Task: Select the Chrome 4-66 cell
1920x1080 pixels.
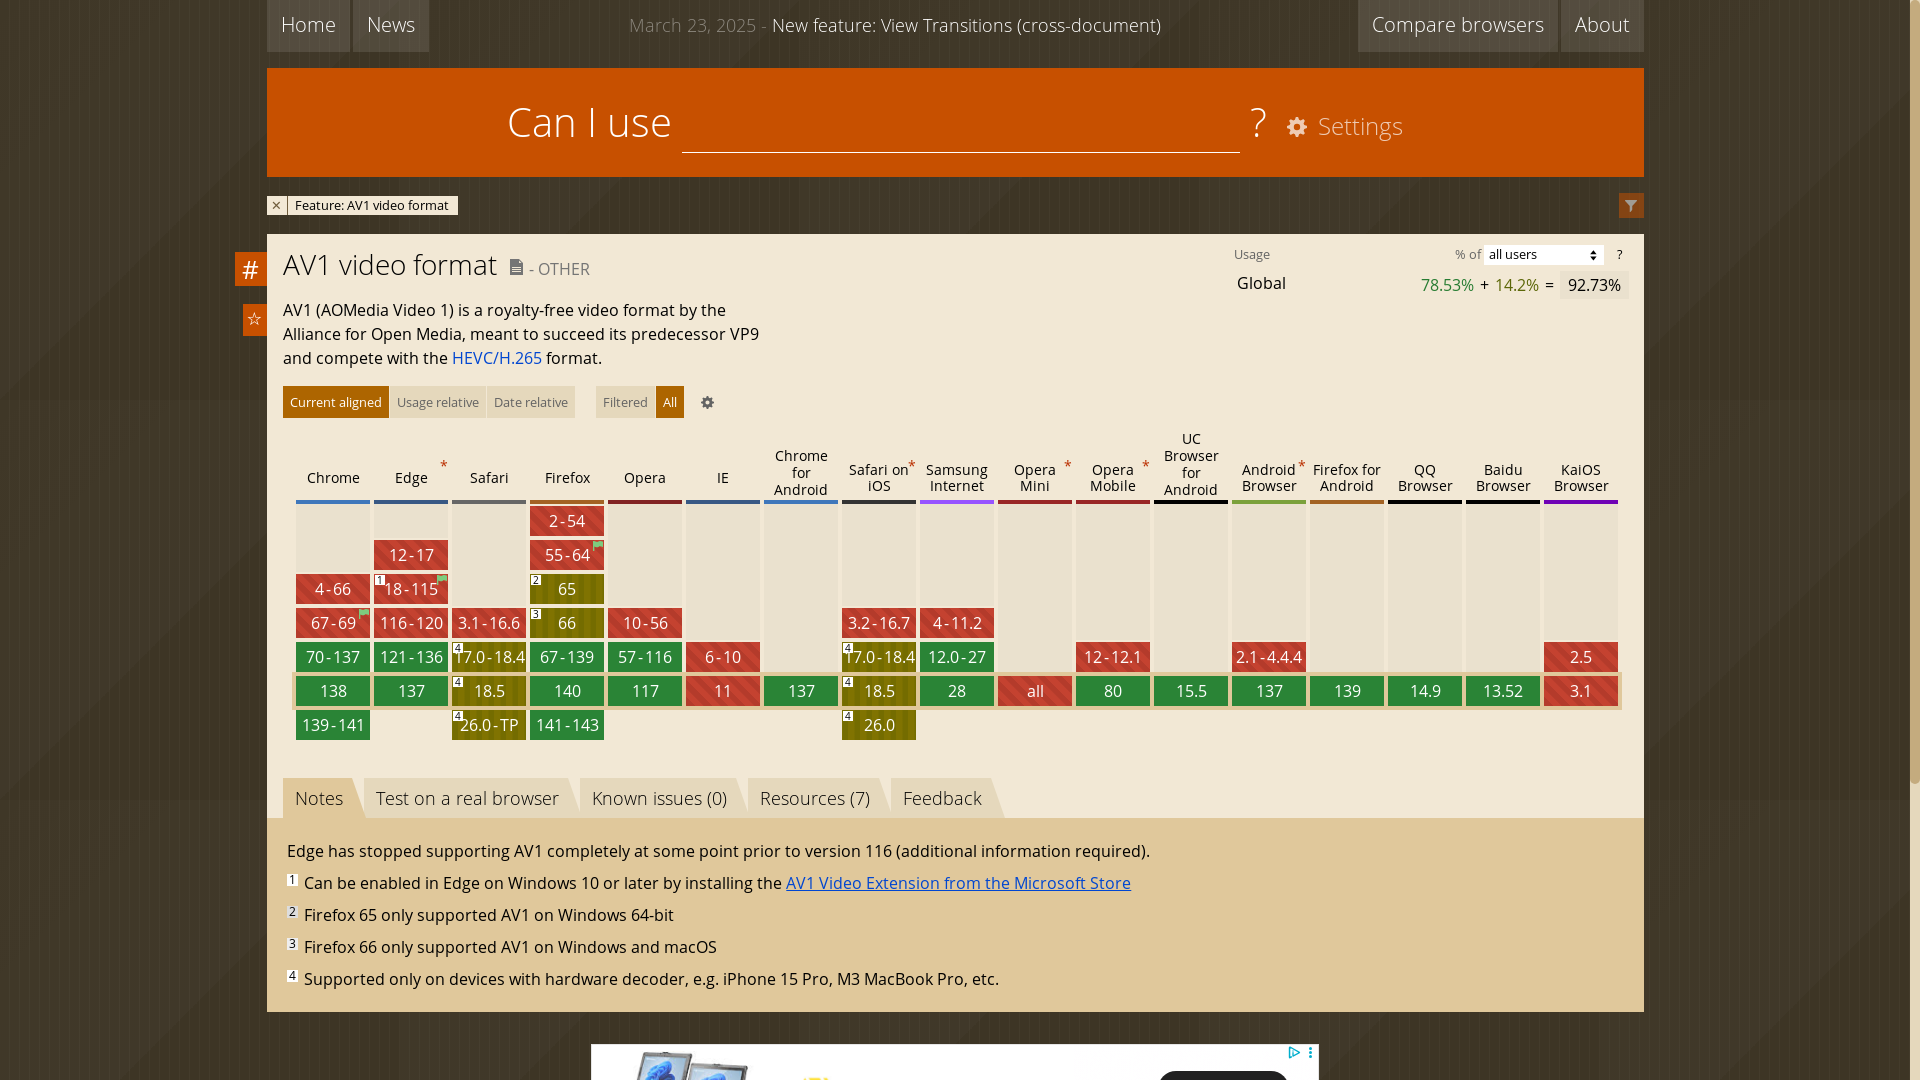Action: point(333,589)
